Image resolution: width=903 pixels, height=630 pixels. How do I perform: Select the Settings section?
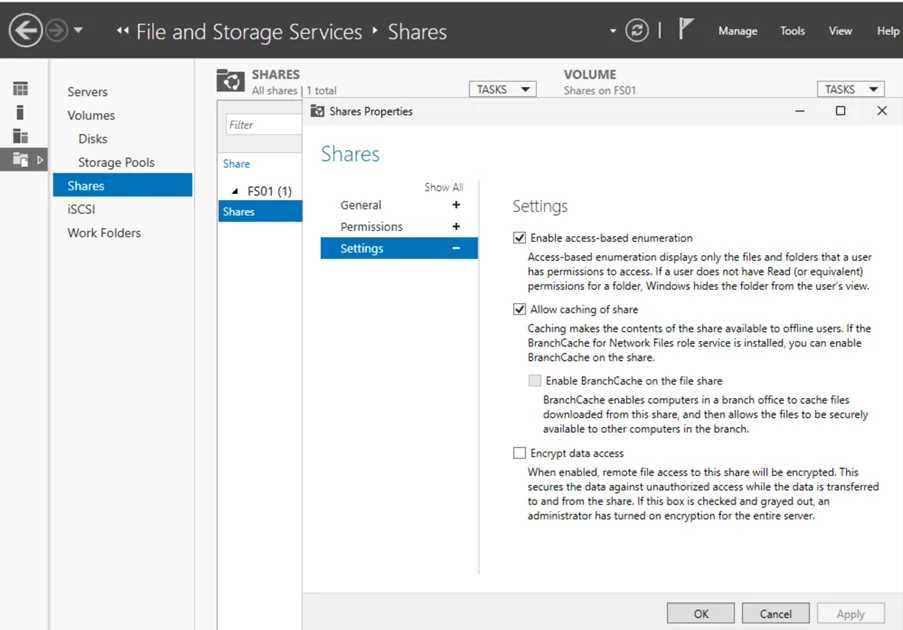399,248
